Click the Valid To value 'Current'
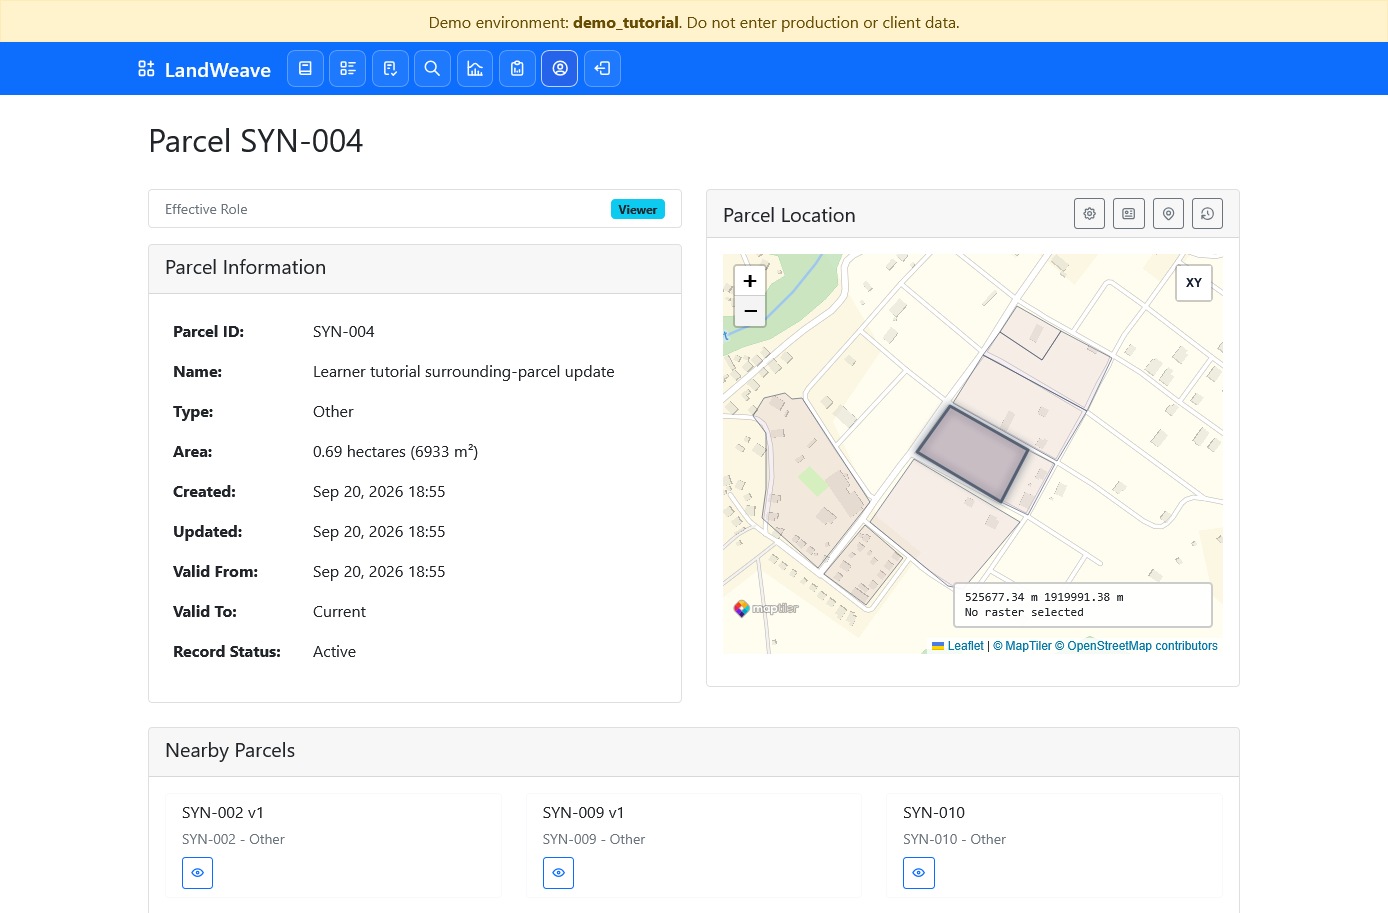This screenshot has height=913, width=1388. [339, 612]
